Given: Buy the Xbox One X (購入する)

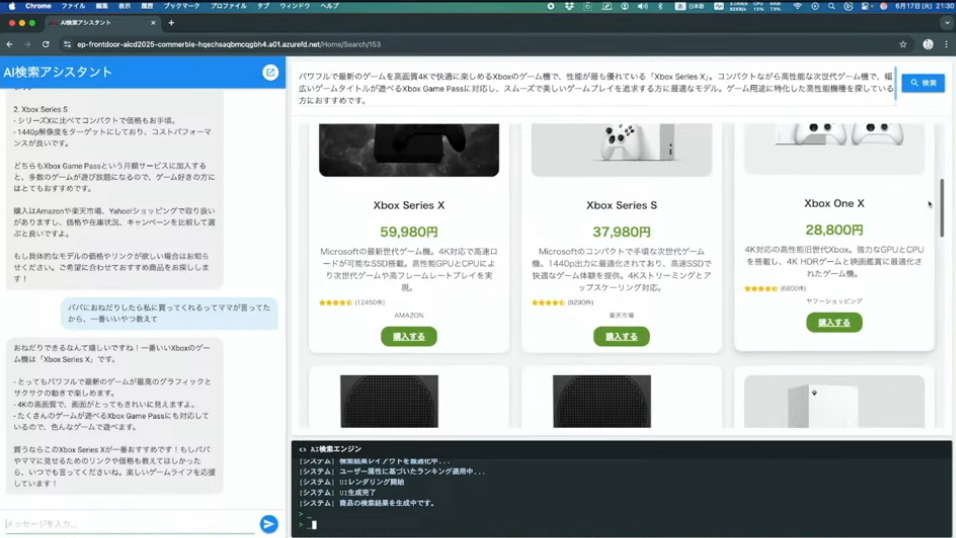Looking at the screenshot, I should 834,322.
